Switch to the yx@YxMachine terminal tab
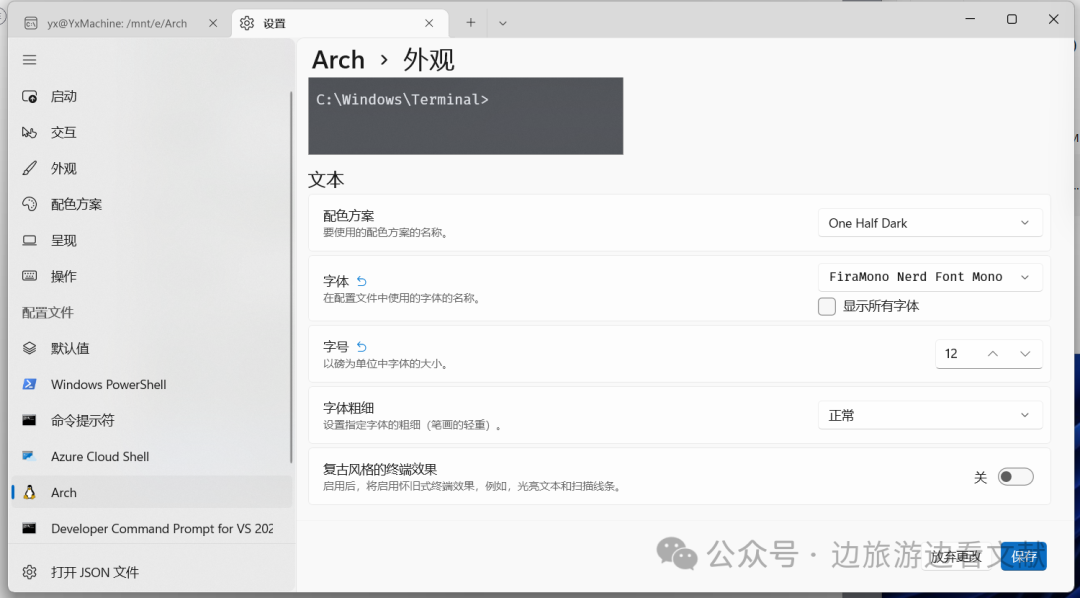Image resolution: width=1080 pixels, height=598 pixels. [x=121, y=23]
